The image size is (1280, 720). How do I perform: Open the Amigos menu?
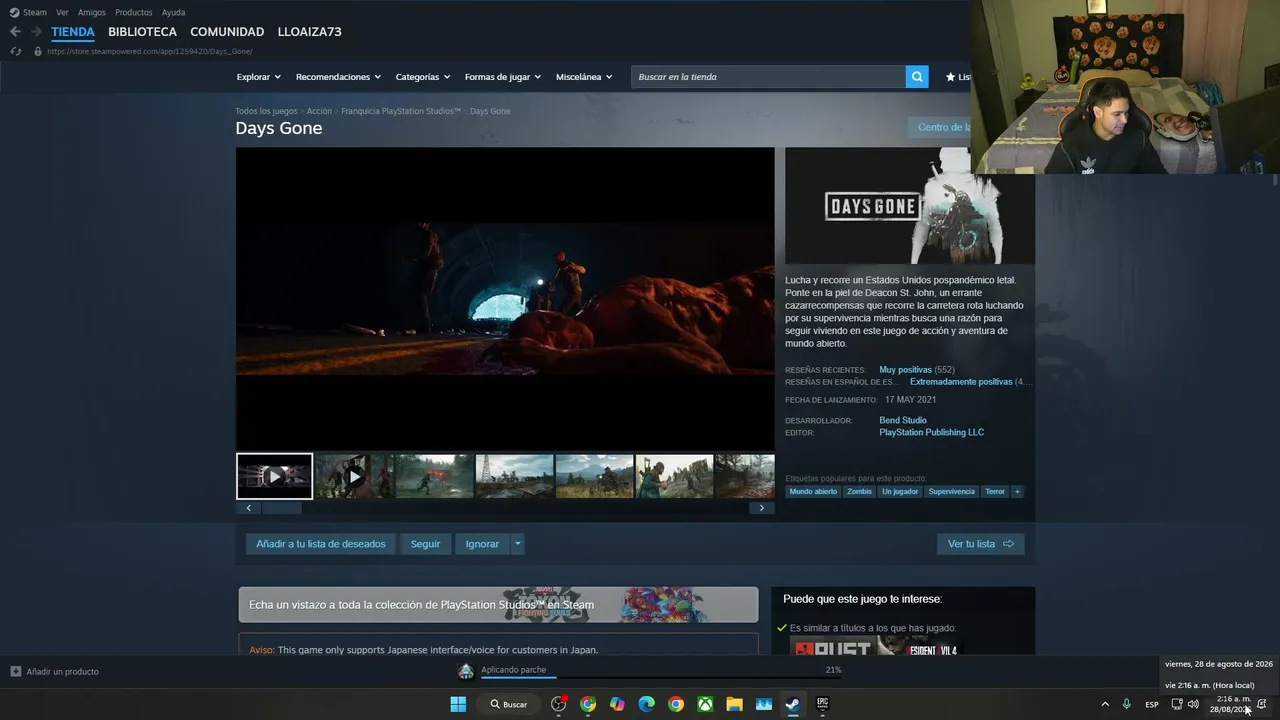click(92, 12)
